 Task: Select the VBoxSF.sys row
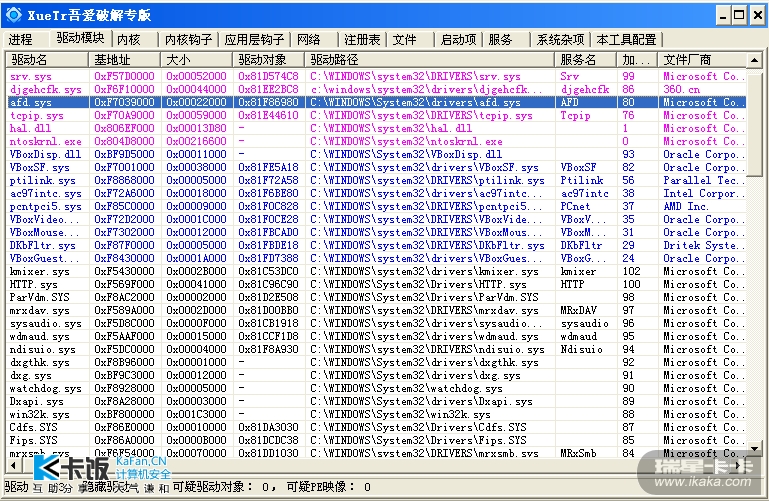(x=376, y=168)
